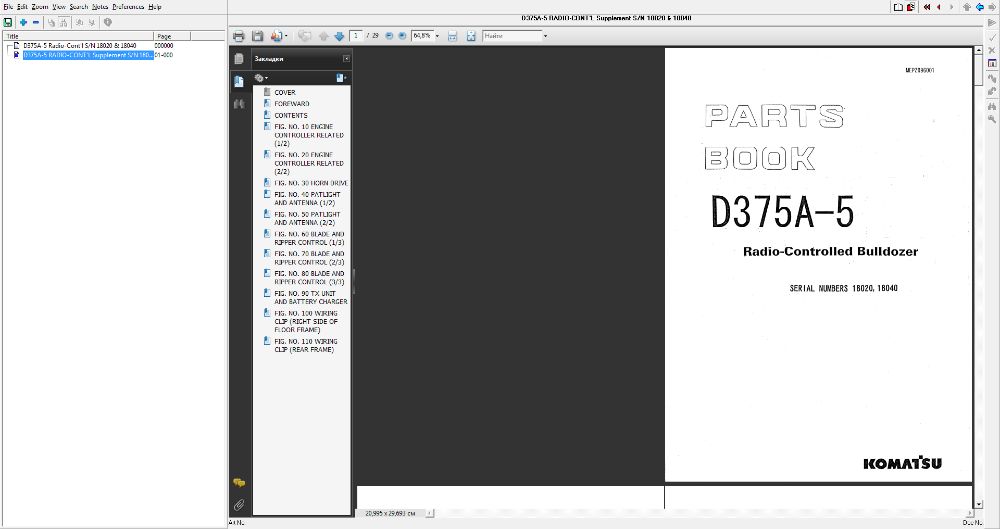Open the Найти search field dropdown arrow
This screenshot has height=529, width=1000.
coord(545,36)
